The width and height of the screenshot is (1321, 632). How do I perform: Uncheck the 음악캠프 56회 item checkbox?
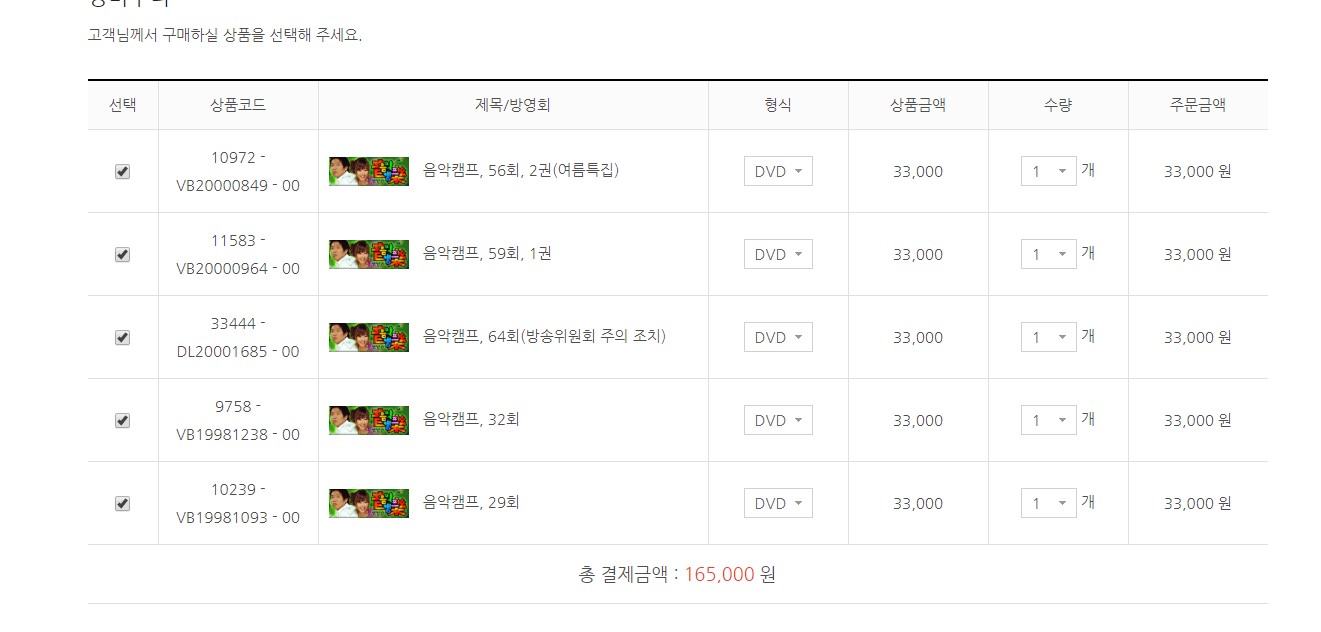122,172
